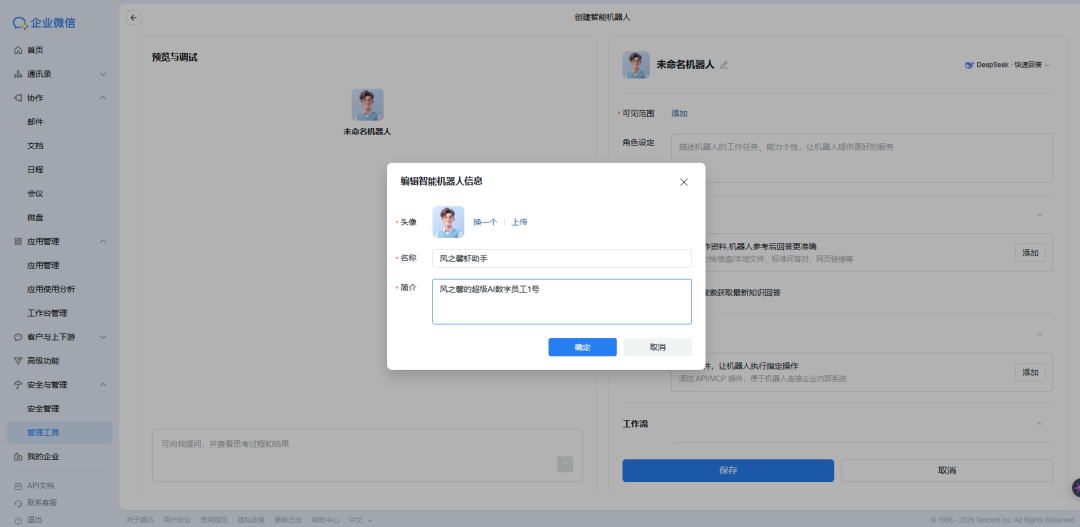
Task: Select 管理工具 in the sidebar
Action: coord(59,433)
